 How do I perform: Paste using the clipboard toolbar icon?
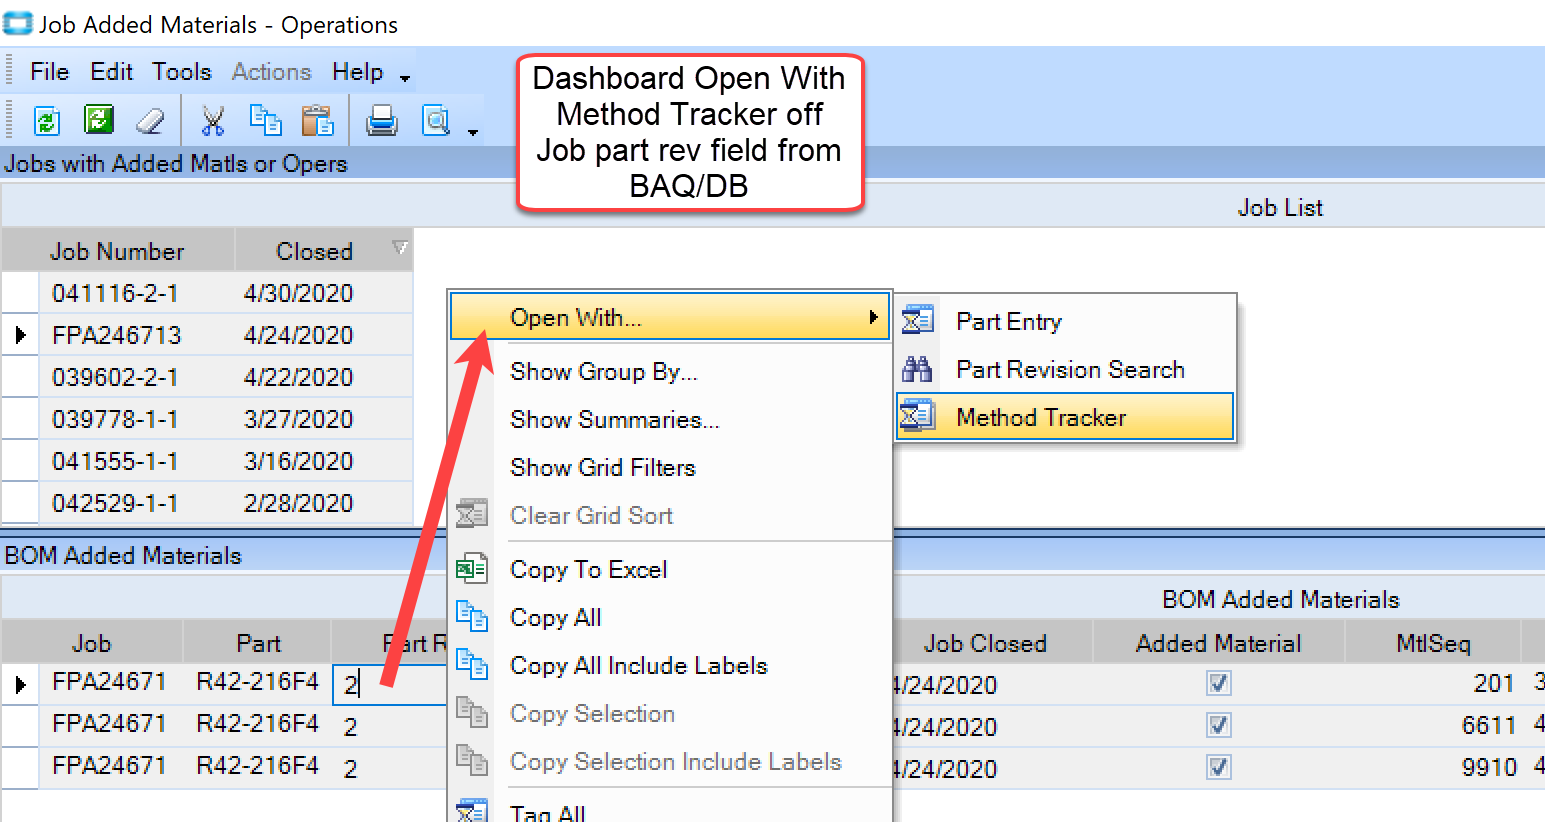click(x=318, y=120)
